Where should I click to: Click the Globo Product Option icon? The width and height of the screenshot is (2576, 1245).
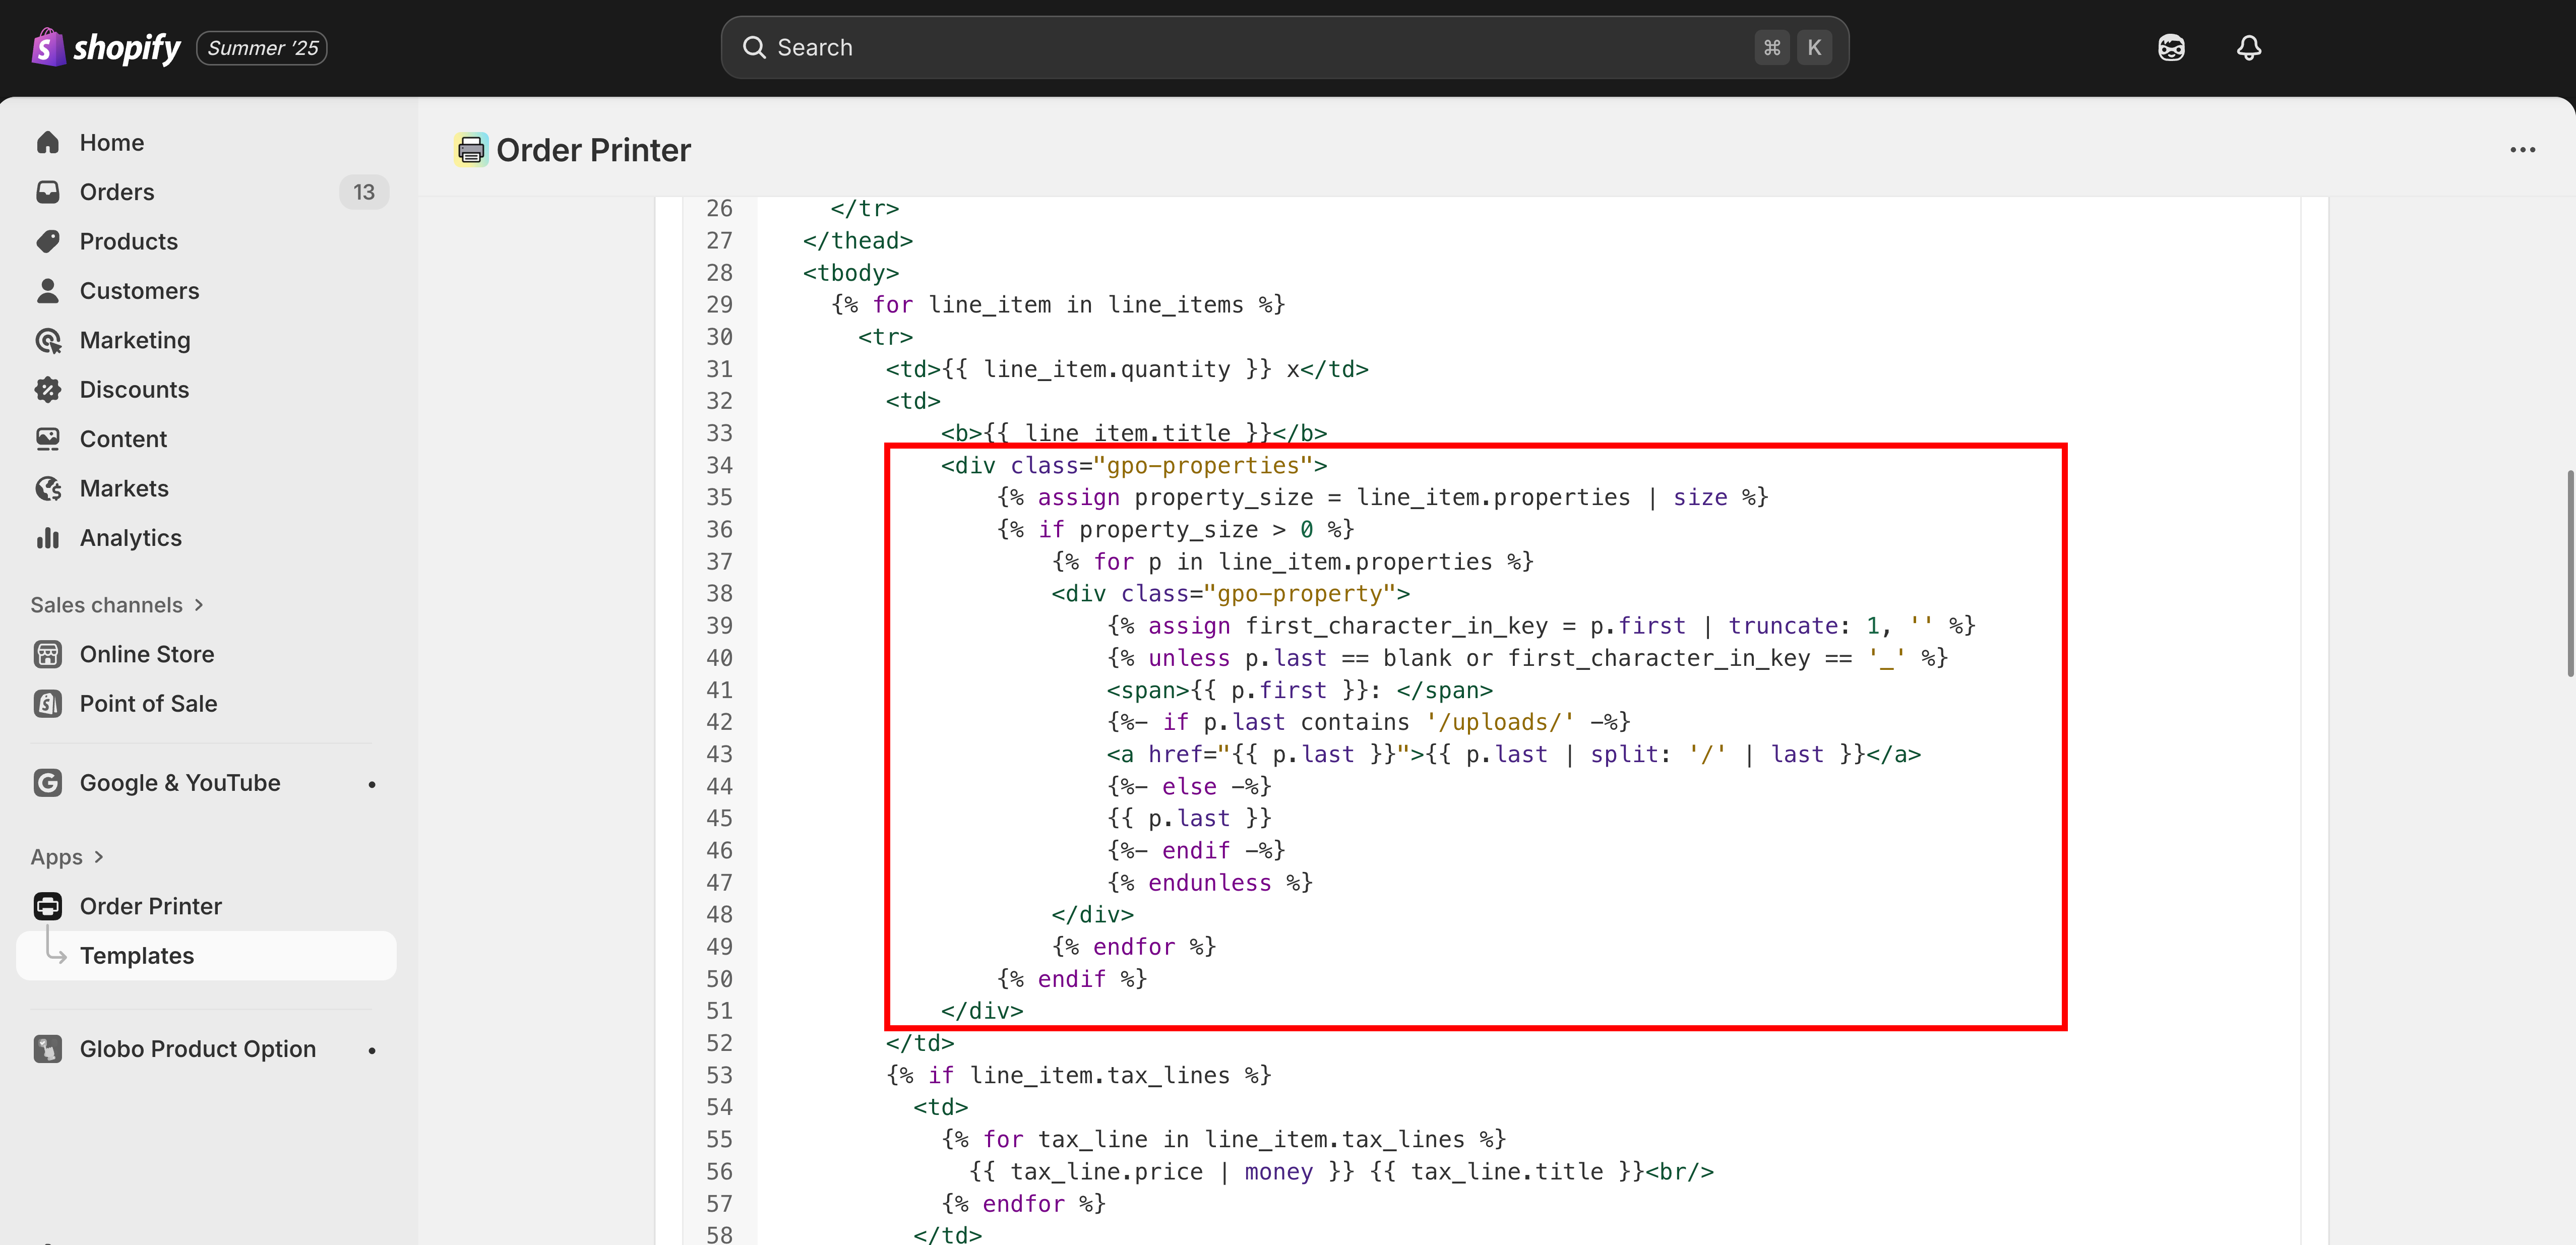[x=48, y=1048]
